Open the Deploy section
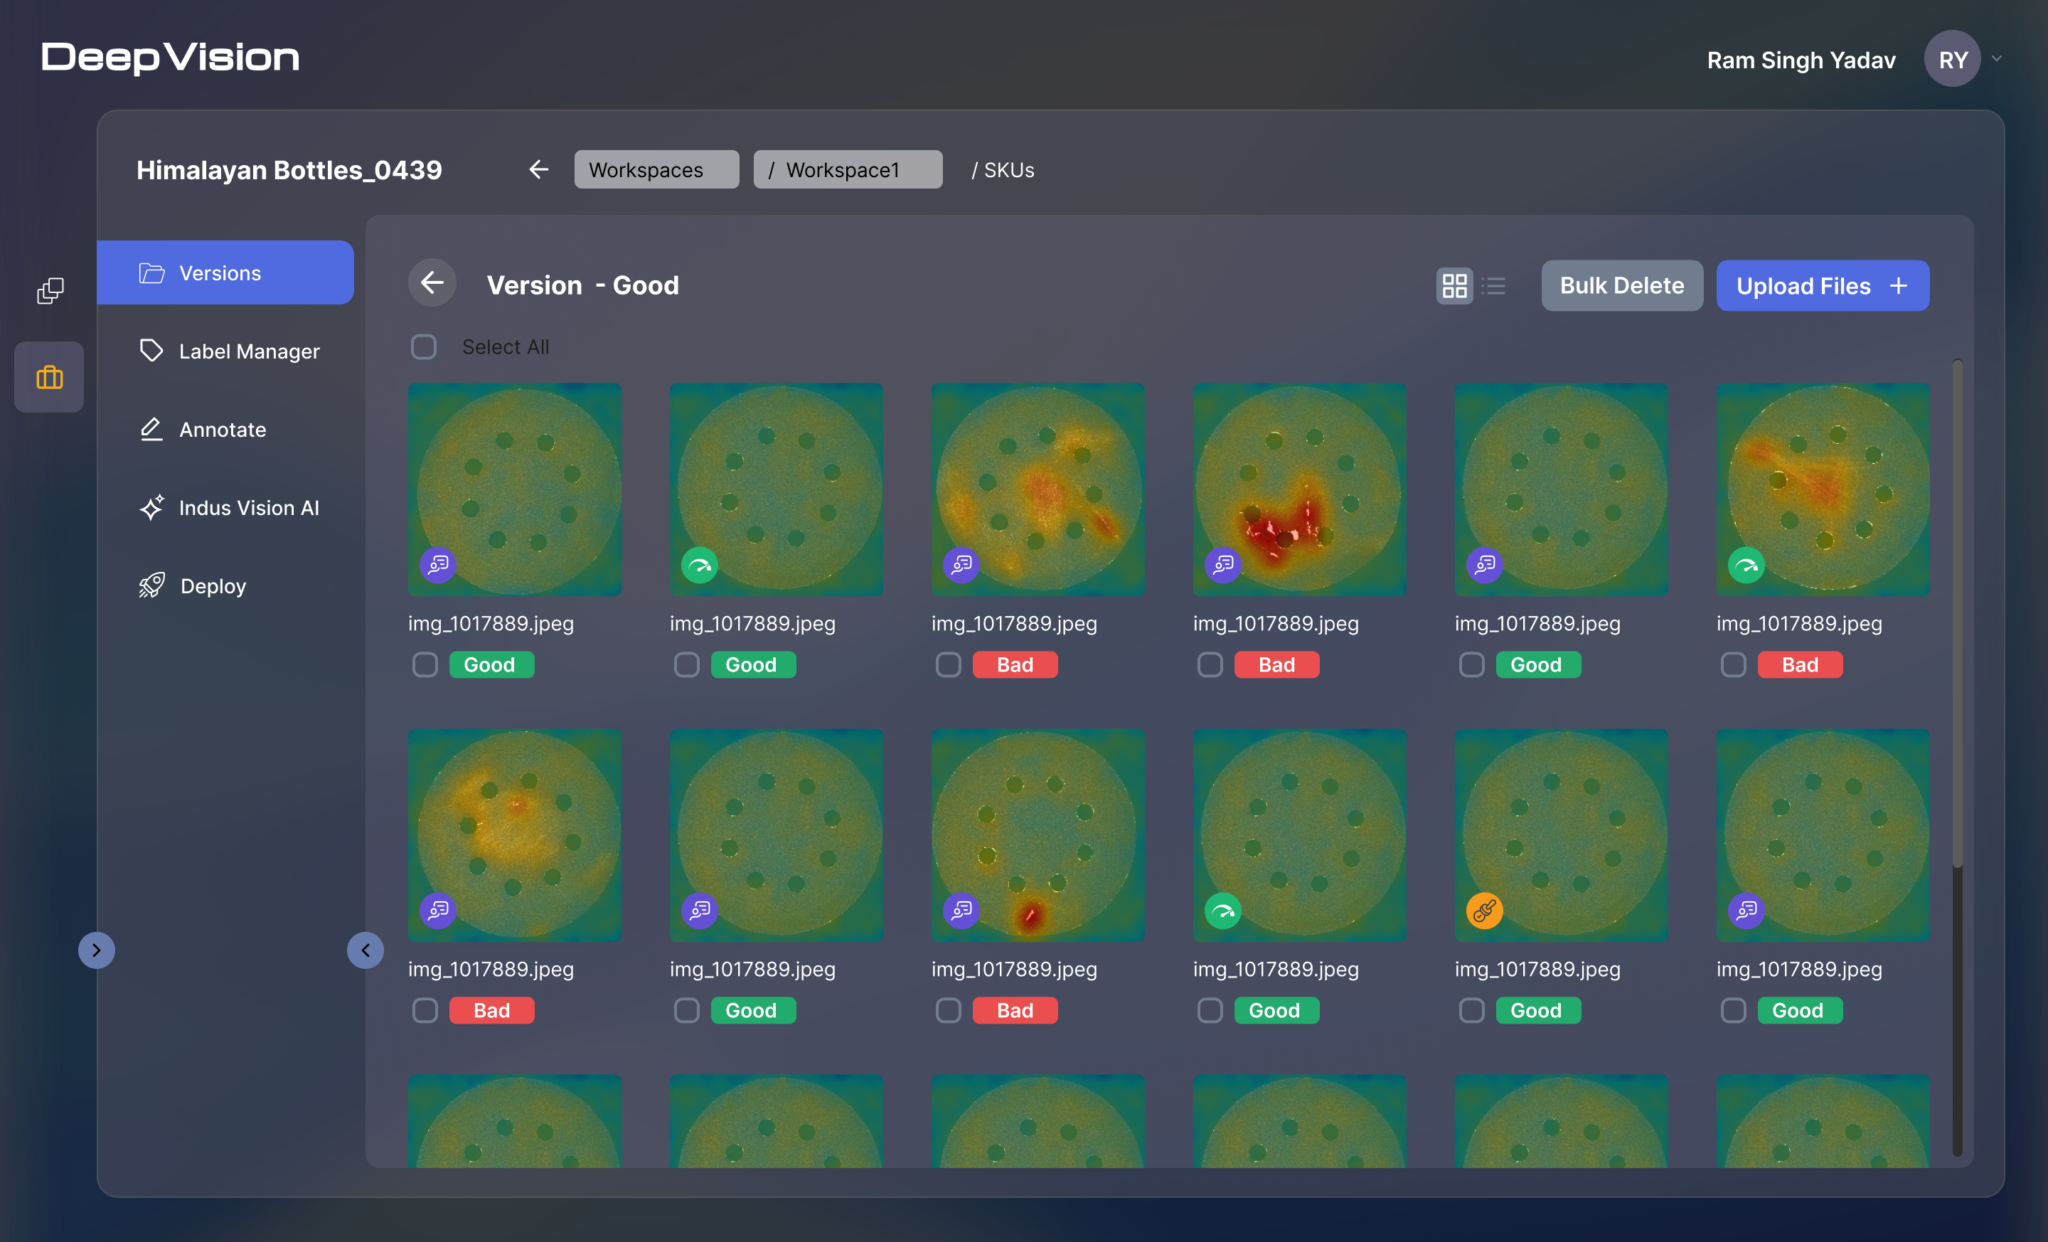Screen dimensions: 2048x1242 192,586
